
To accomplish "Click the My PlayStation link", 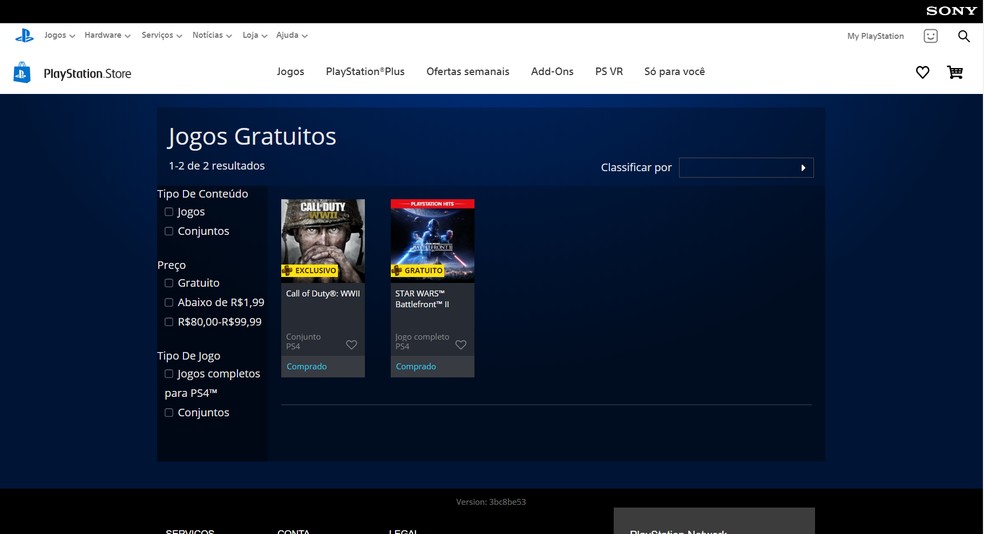I will 875,36.
